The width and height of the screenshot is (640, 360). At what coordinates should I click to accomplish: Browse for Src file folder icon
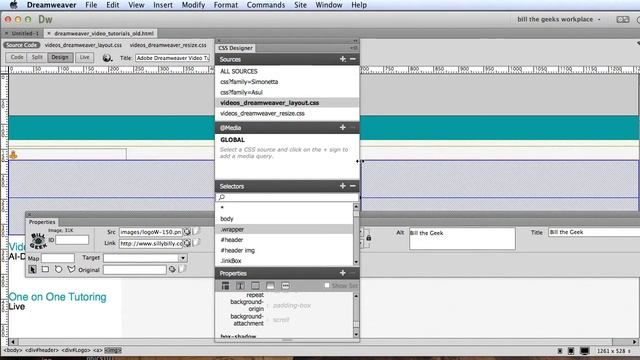tap(196, 231)
